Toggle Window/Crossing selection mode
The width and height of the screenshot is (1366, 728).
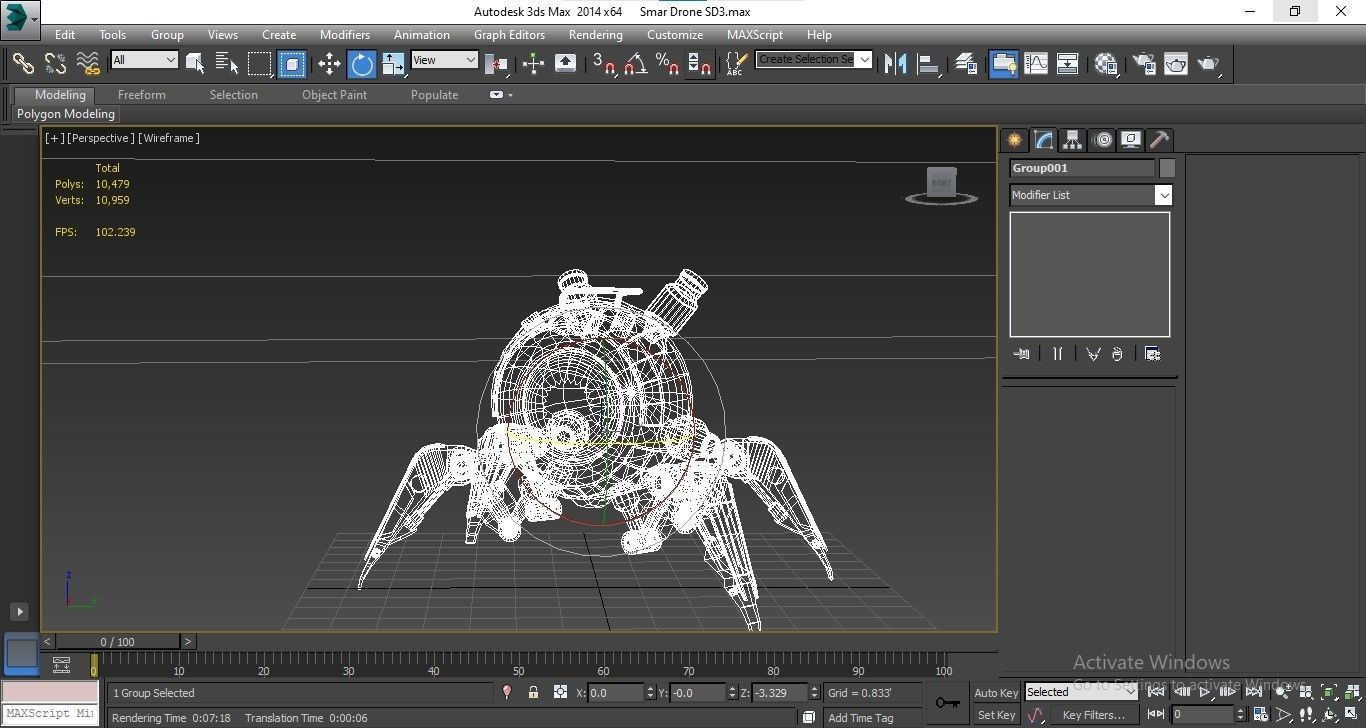(292, 64)
